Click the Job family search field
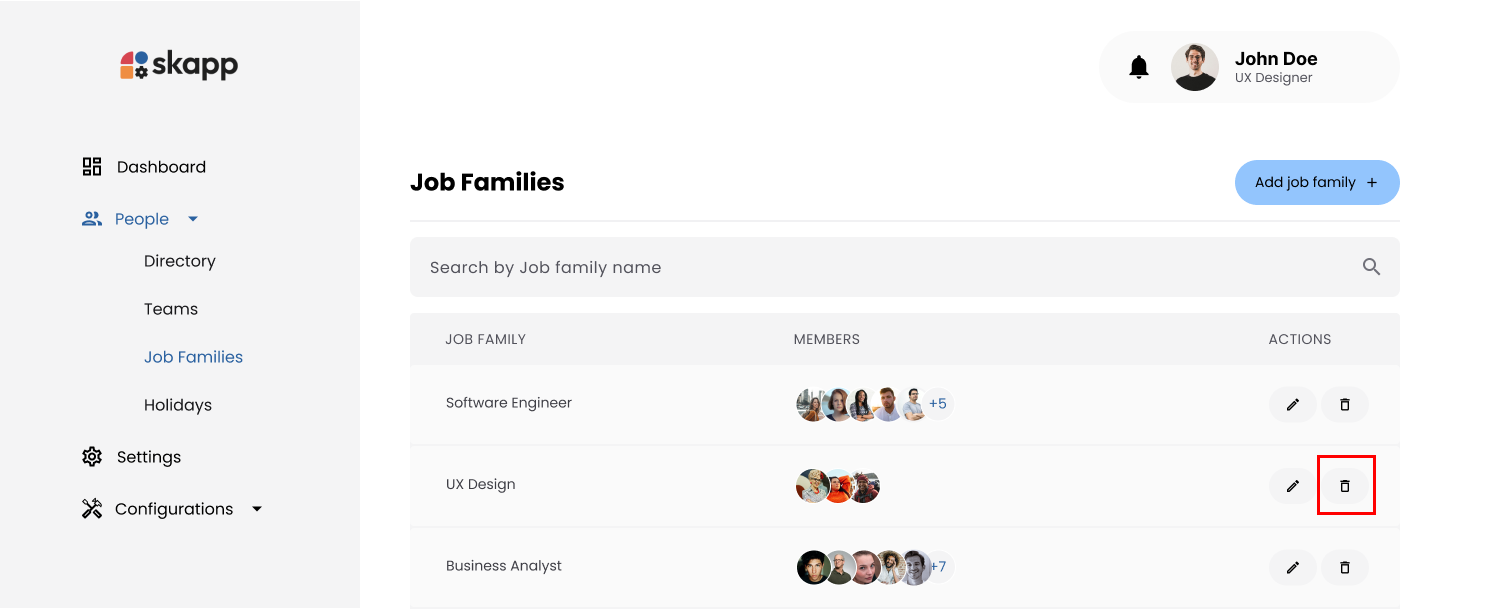Image resolution: width=1512 pixels, height=609 pixels. (x=700, y=267)
